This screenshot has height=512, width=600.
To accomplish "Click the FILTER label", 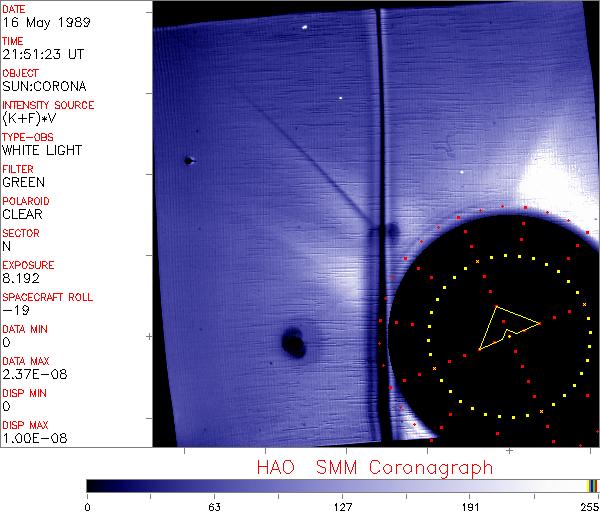I will 18,169.
